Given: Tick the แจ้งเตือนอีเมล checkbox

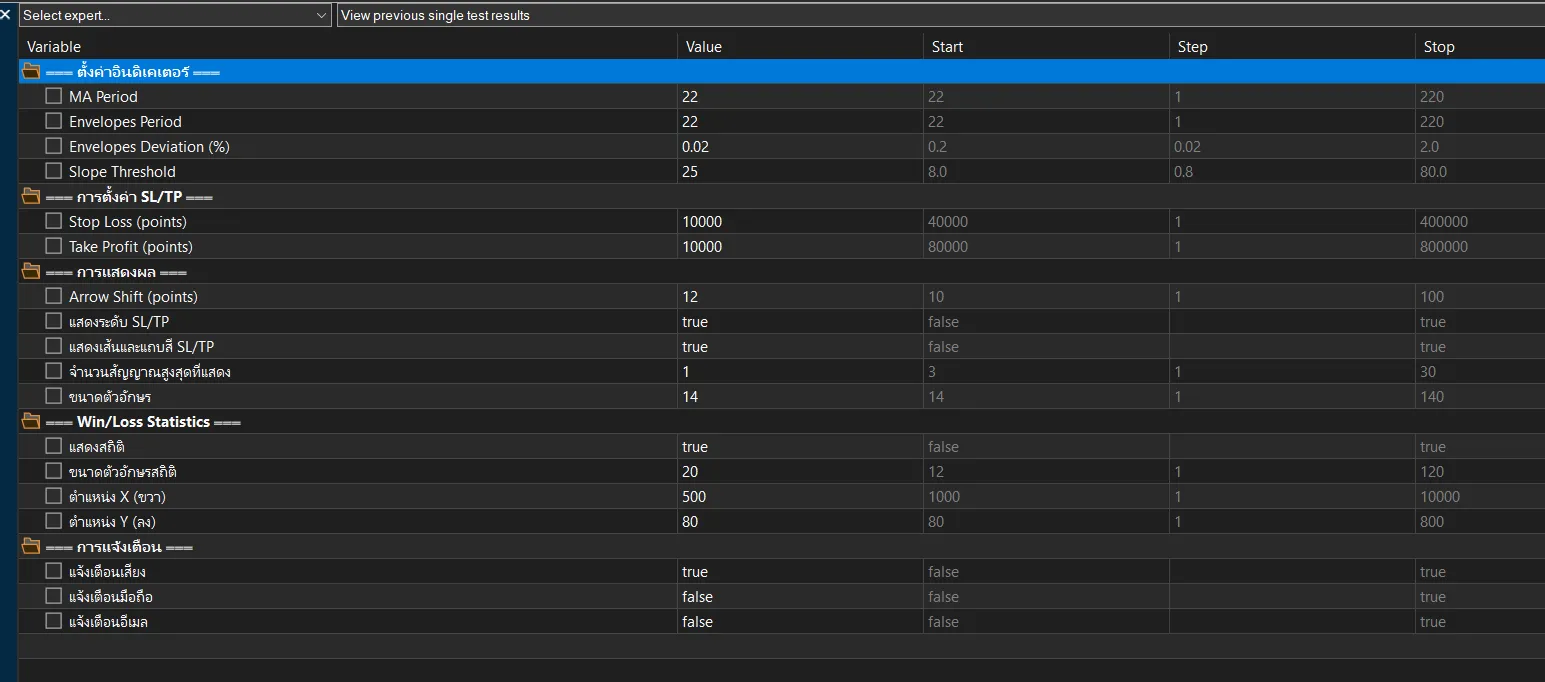Looking at the screenshot, I should (x=54, y=621).
